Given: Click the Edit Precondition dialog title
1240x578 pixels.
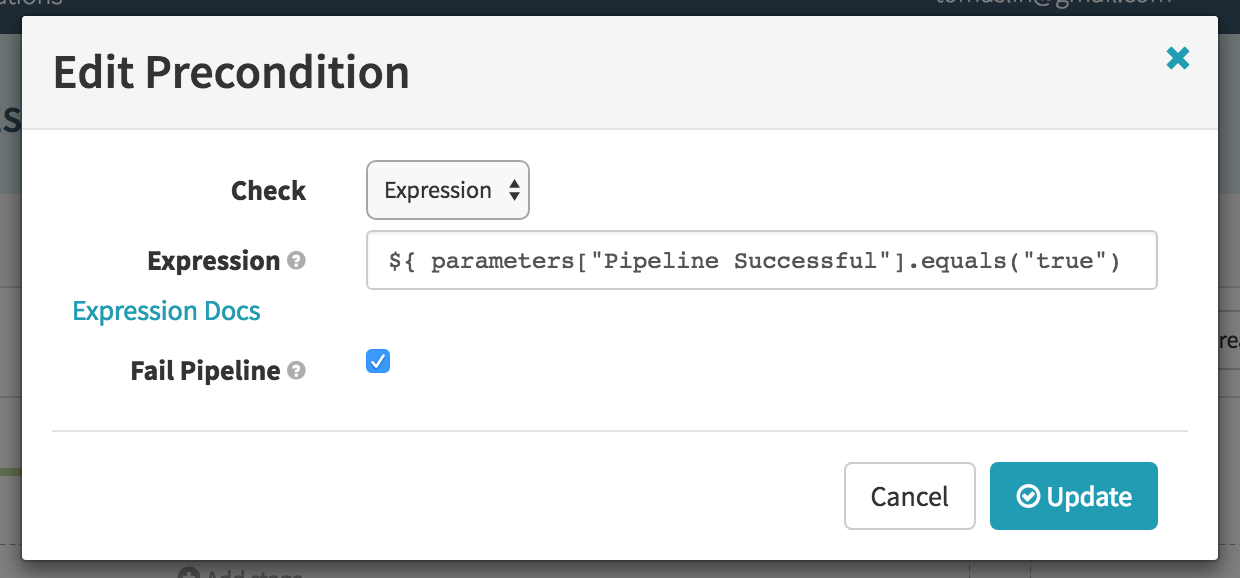Looking at the screenshot, I should click(x=231, y=73).
